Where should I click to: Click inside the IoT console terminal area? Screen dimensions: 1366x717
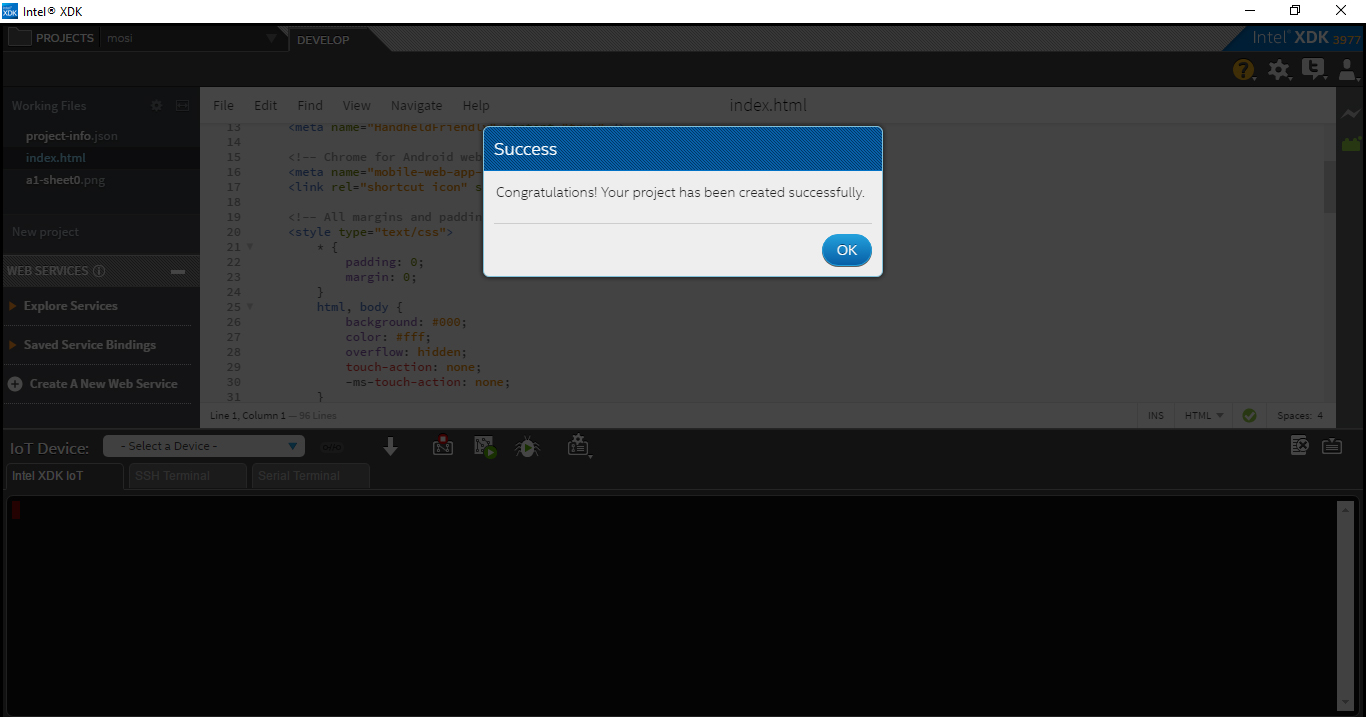671,604
